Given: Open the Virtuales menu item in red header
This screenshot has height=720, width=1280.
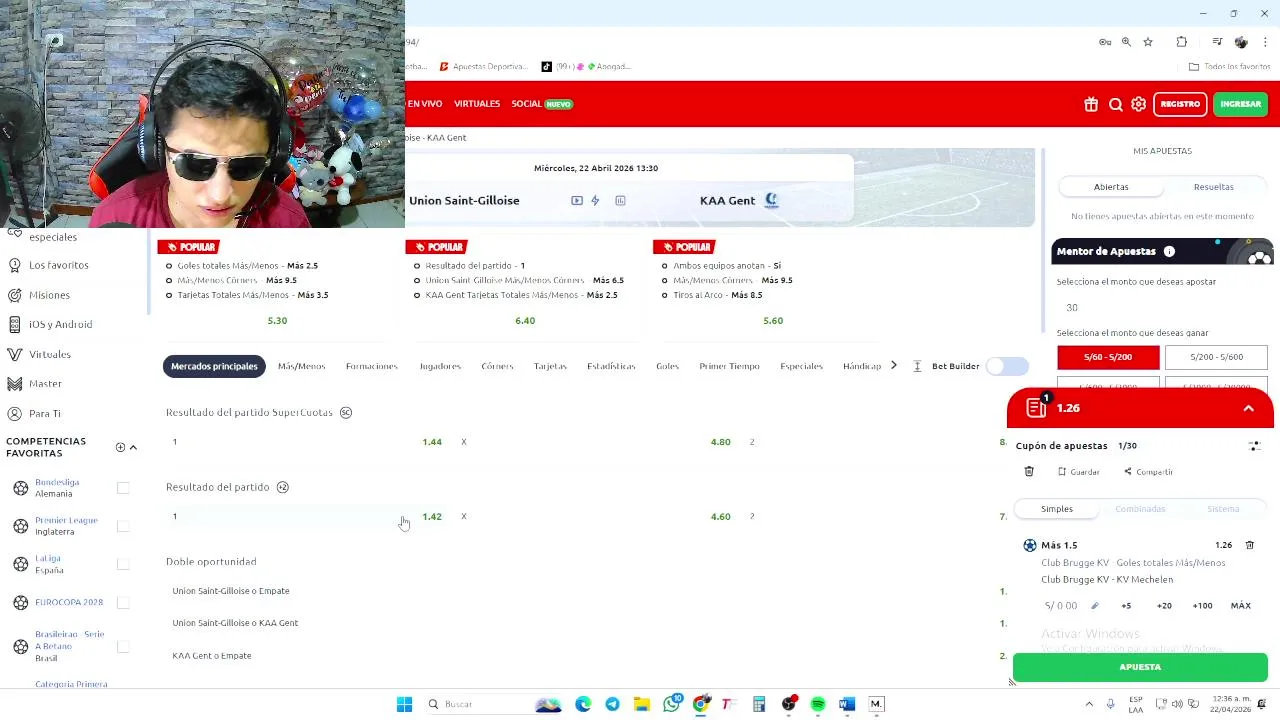Looking at the screenshot, I should [x=477, y=104].
